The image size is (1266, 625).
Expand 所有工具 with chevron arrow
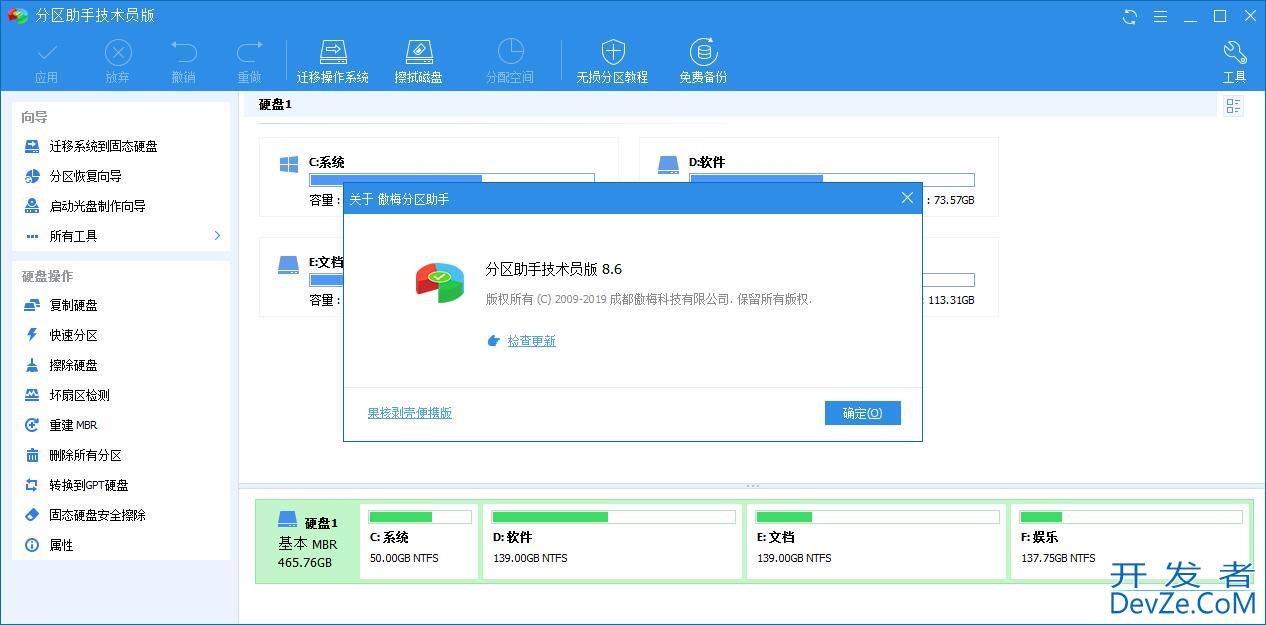point(217,236)
